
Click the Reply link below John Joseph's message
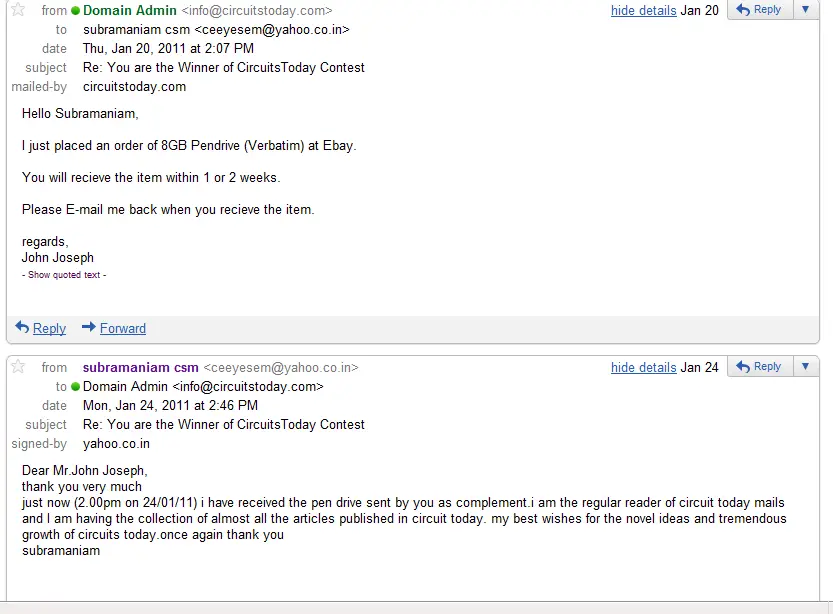coord(49,328)
